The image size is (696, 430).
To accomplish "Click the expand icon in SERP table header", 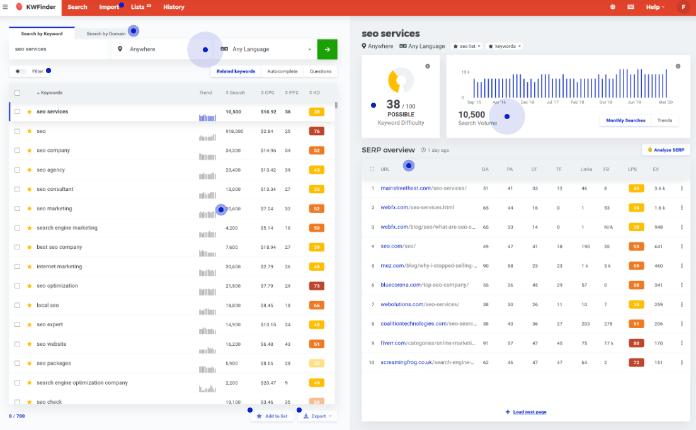I will (x=372, y=169).
